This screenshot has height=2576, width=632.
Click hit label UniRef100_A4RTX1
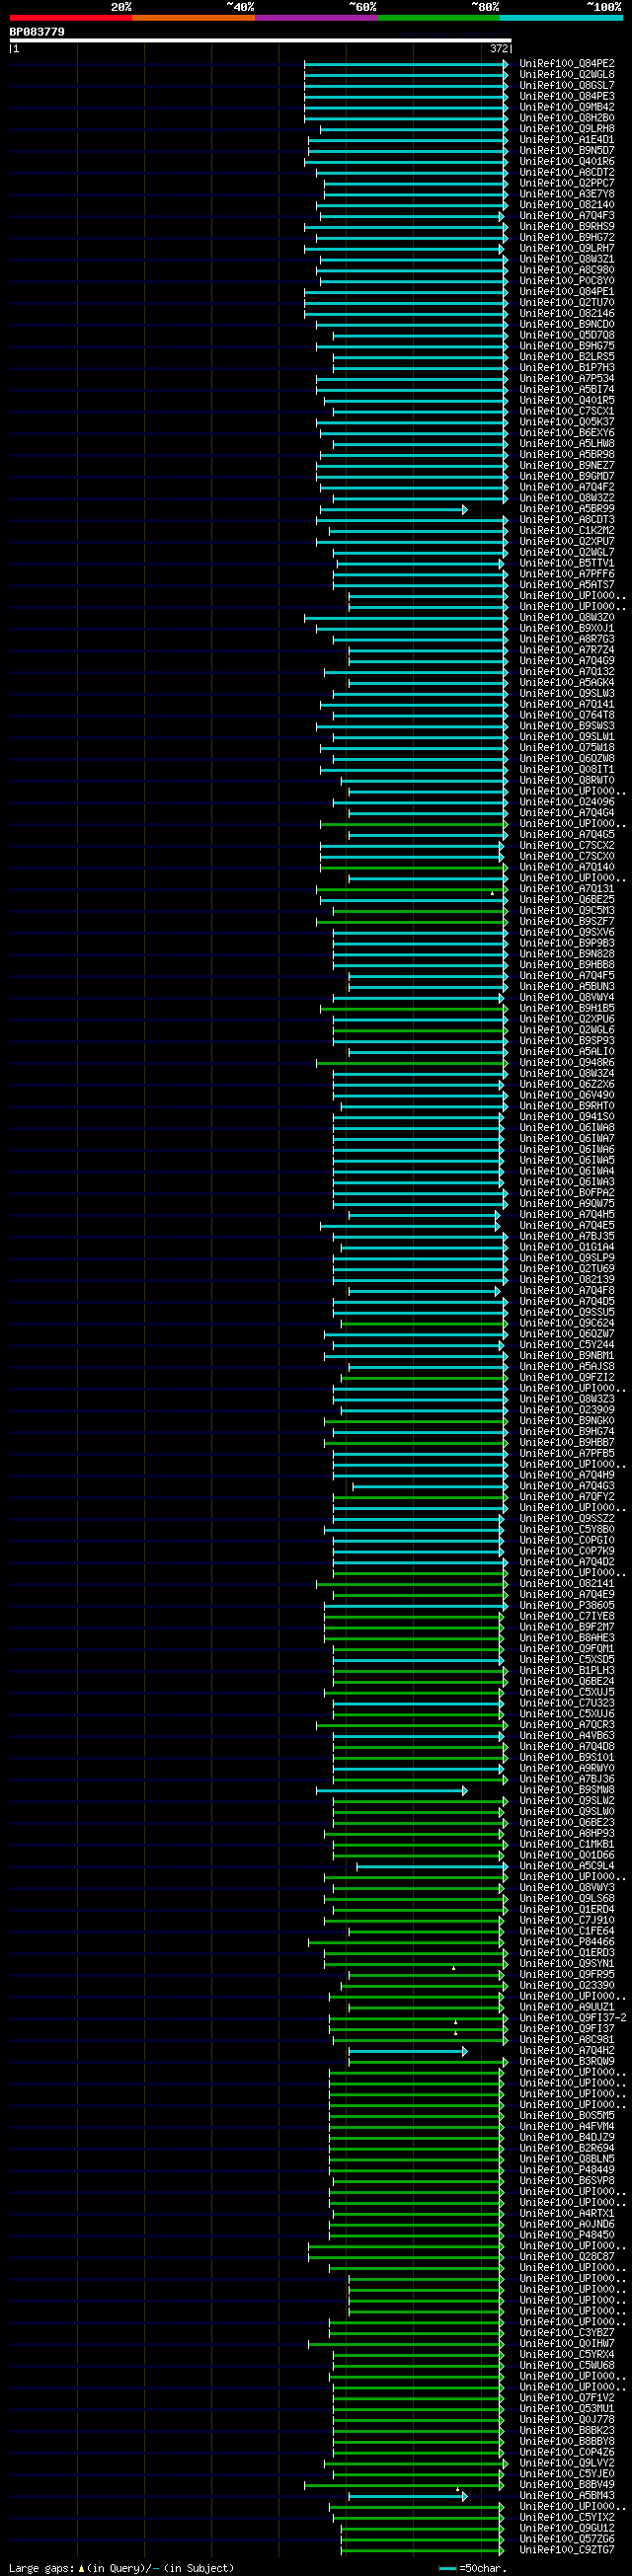[567, 2215]
